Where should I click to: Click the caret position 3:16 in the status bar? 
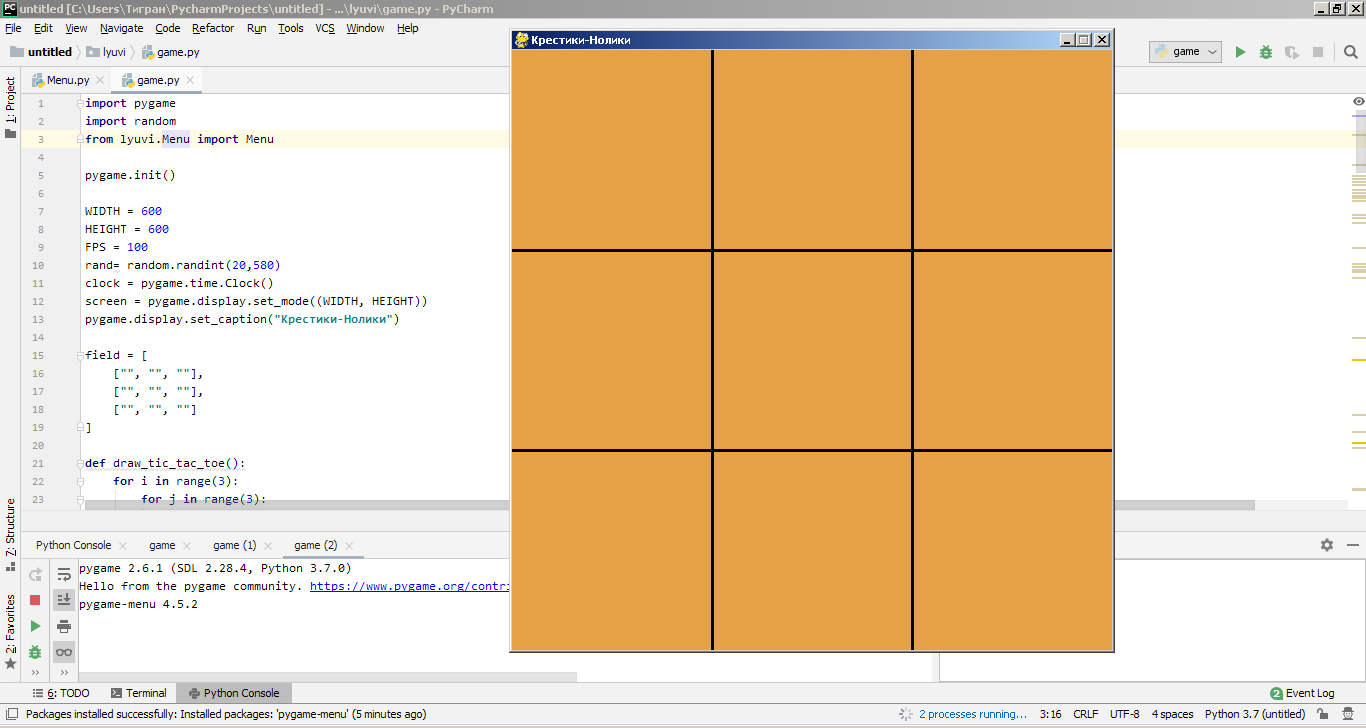1050,714
